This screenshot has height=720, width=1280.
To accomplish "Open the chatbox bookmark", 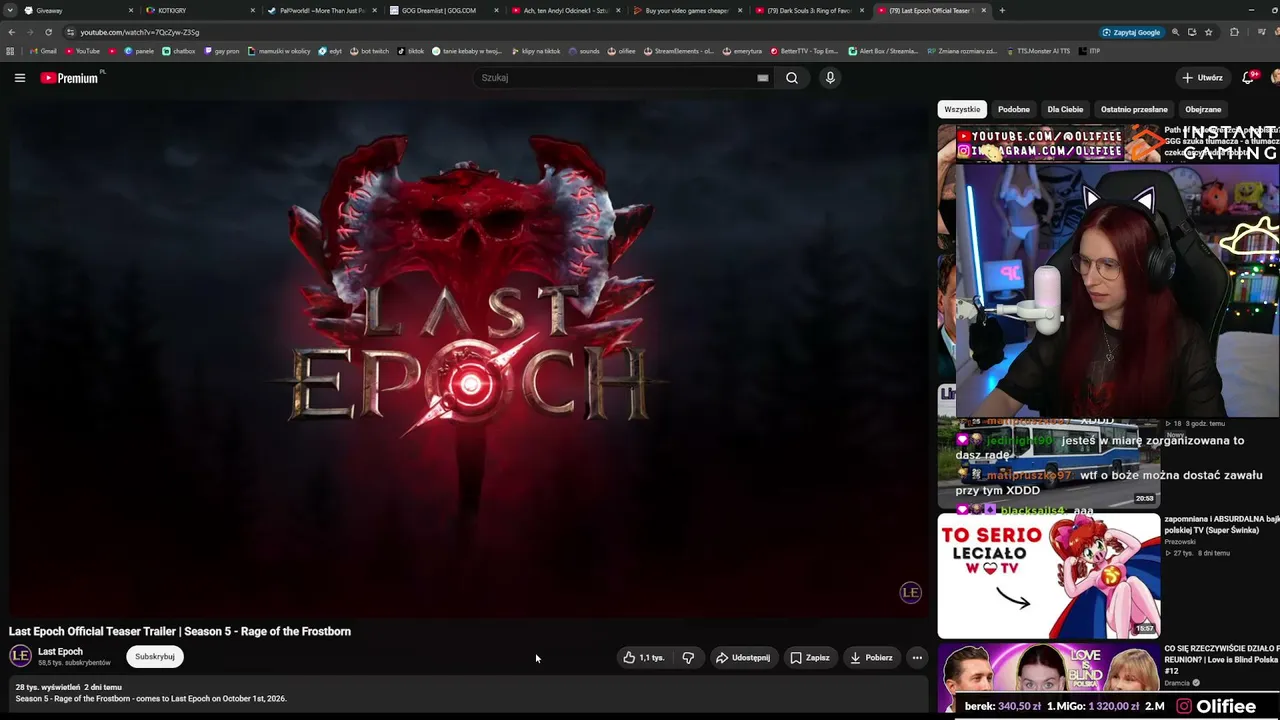I will click(179, 51).
